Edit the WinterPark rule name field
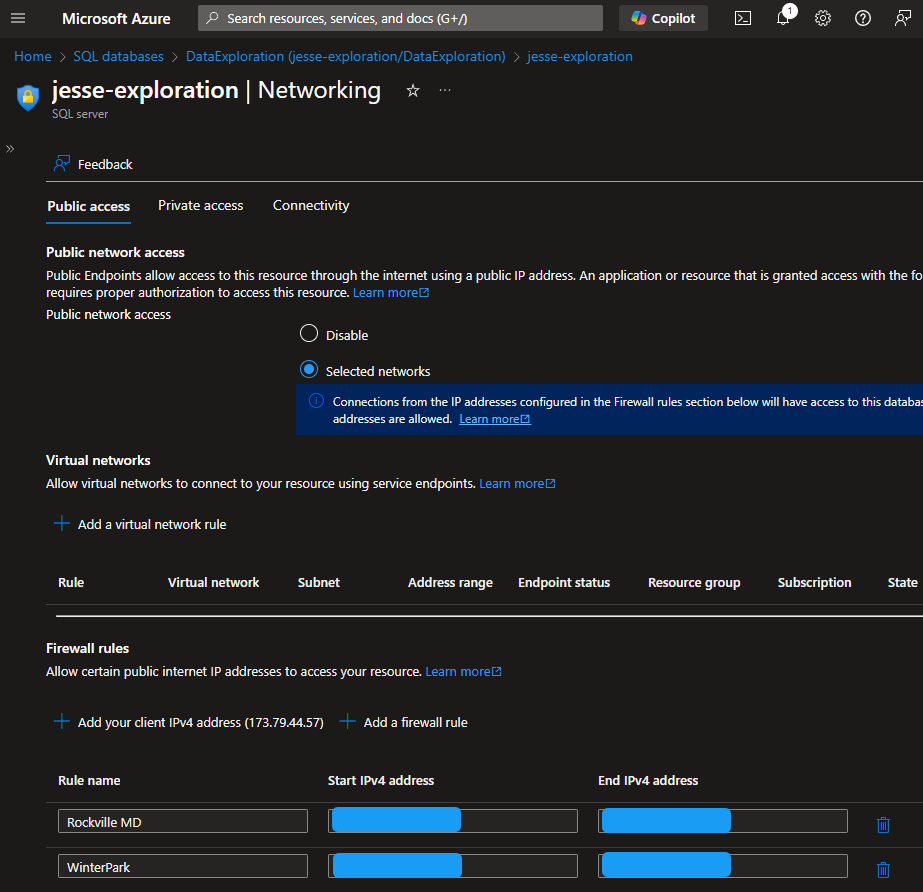923x892 pixels. click(182, 866)
